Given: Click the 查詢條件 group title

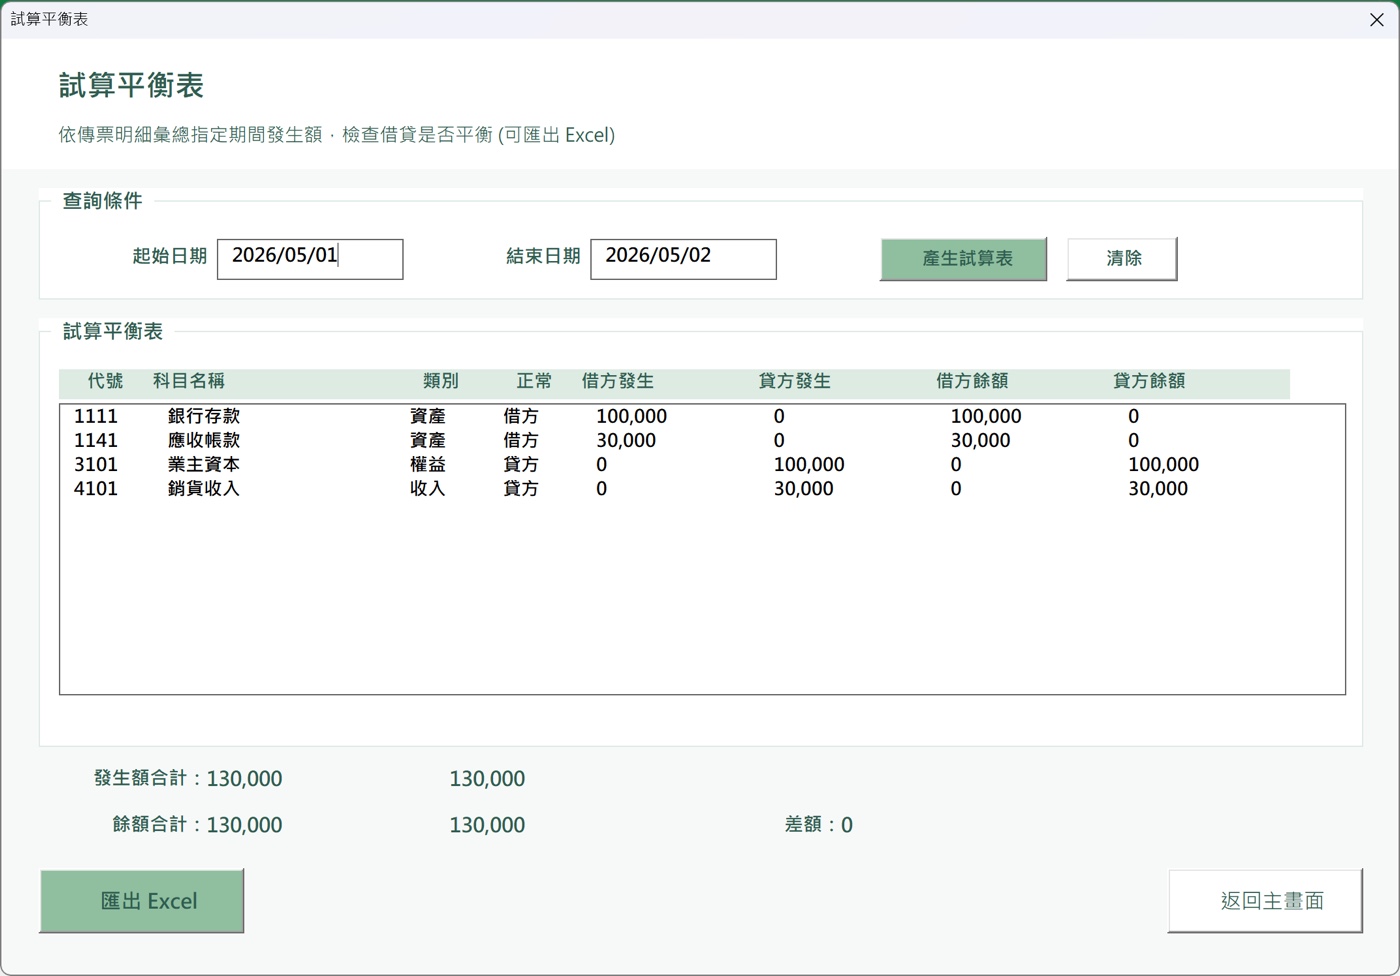Looking at the screenshot, I should (102, 201).
